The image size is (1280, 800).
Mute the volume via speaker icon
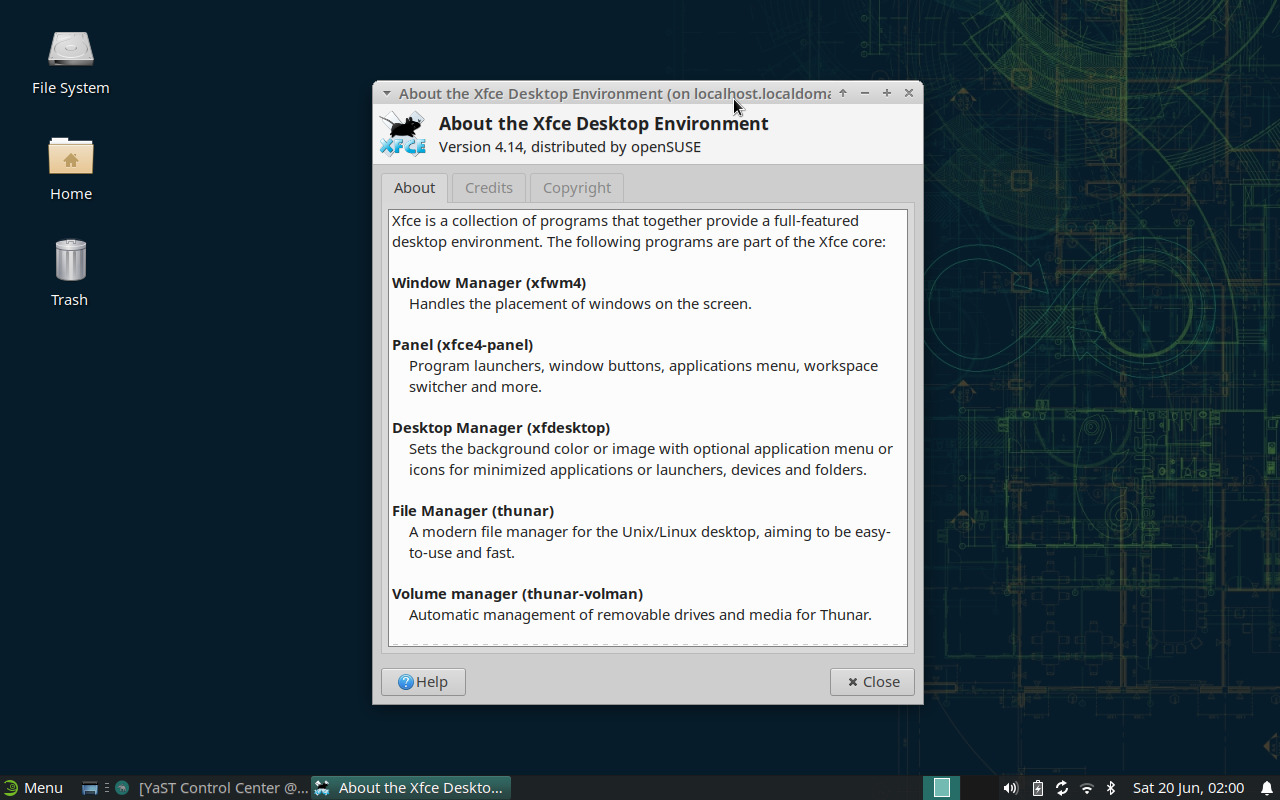[x=1010, y=788]
